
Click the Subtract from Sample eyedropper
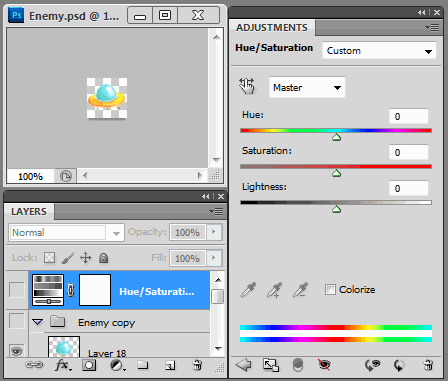click(300, 290)
